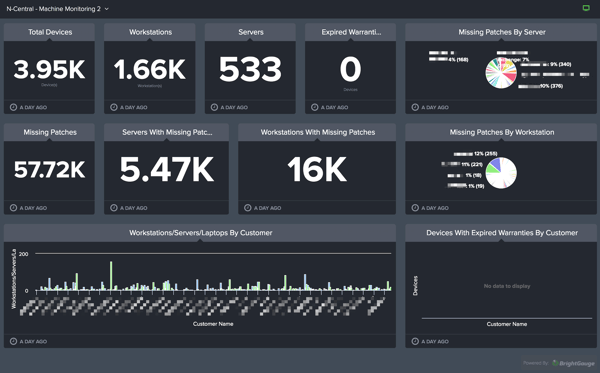Click the green monitor icon at top right
Viewport: 600px width, 373px height.
[x=586, y=8]
